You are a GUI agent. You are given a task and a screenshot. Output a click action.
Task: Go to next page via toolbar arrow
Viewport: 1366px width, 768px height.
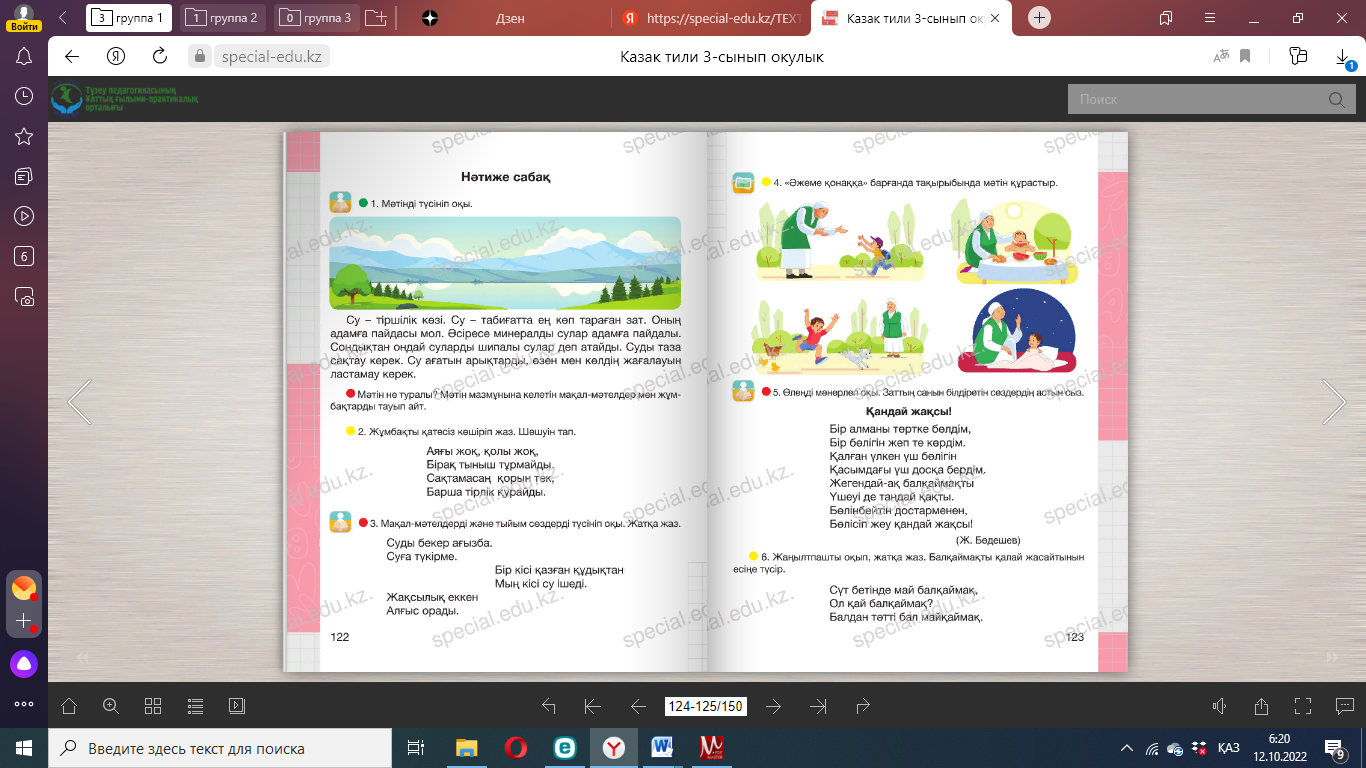point(773,706)
